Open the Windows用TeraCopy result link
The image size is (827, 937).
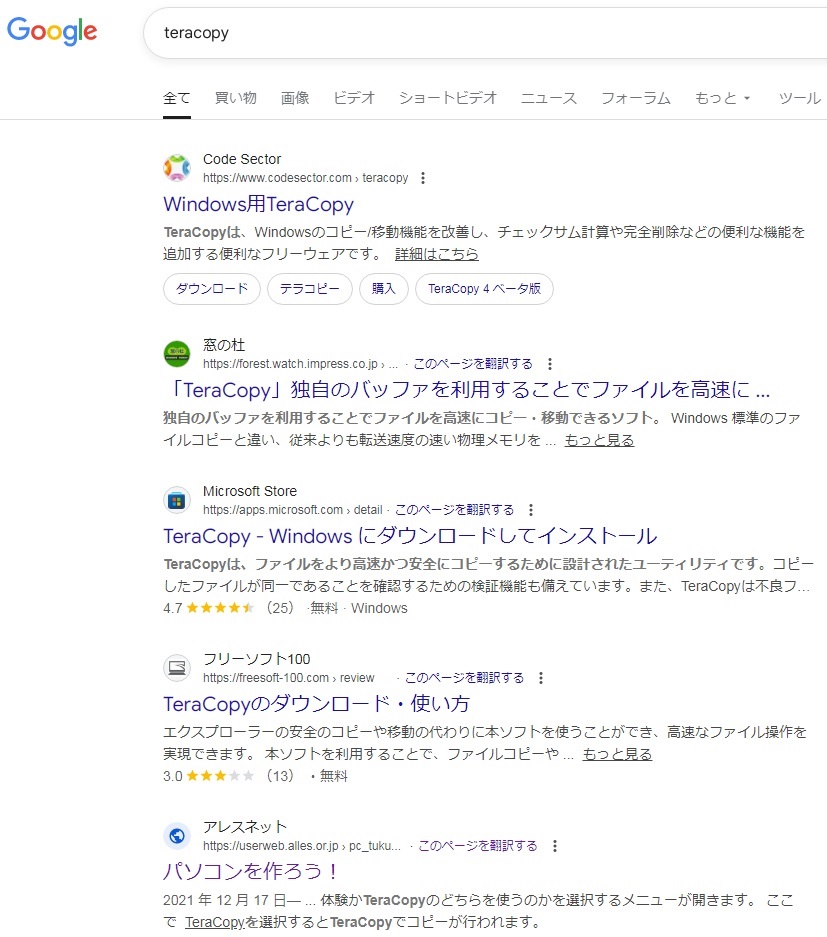(x=258, y=204)
